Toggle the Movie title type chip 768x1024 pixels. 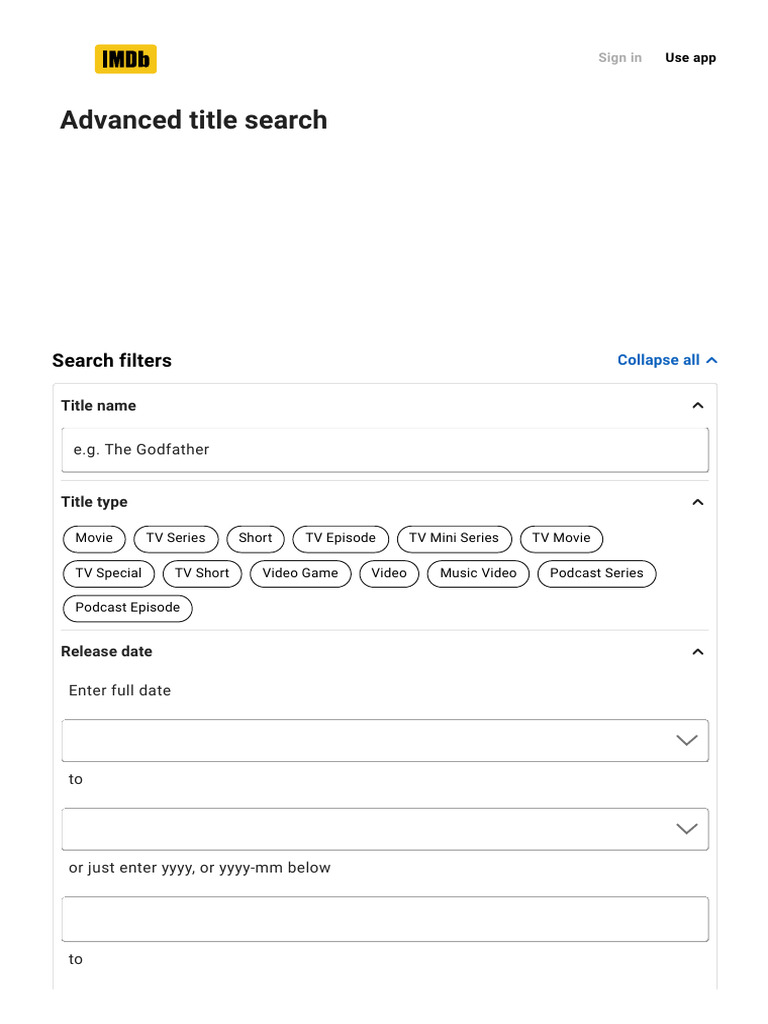point(94,539)
